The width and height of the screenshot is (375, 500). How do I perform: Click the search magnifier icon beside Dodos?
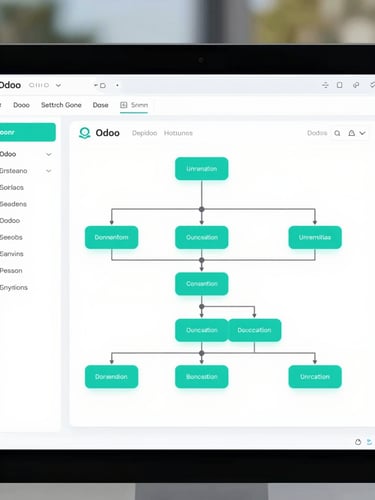pos(337,133)
